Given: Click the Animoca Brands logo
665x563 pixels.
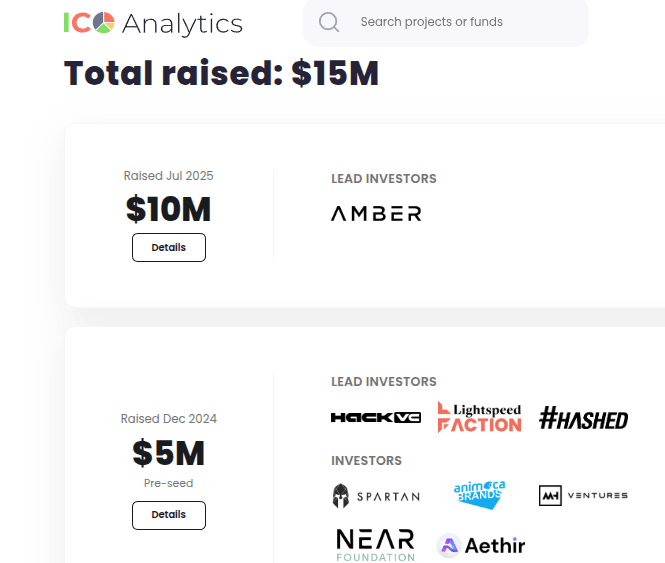Looking at the screenshot, I should pos(480,495).
